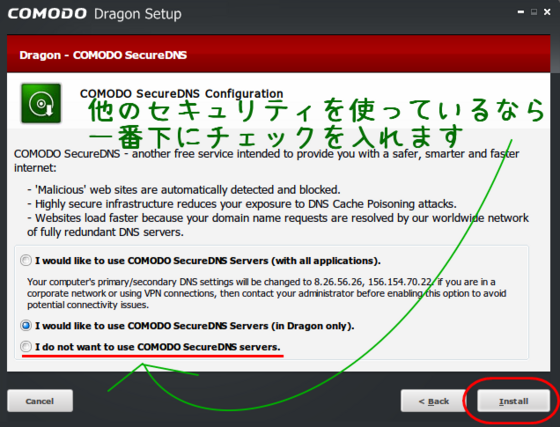The height and width of the screenshot is (427, 560).
Task: Click the disabled maximize window button
Action: [534, 12]
